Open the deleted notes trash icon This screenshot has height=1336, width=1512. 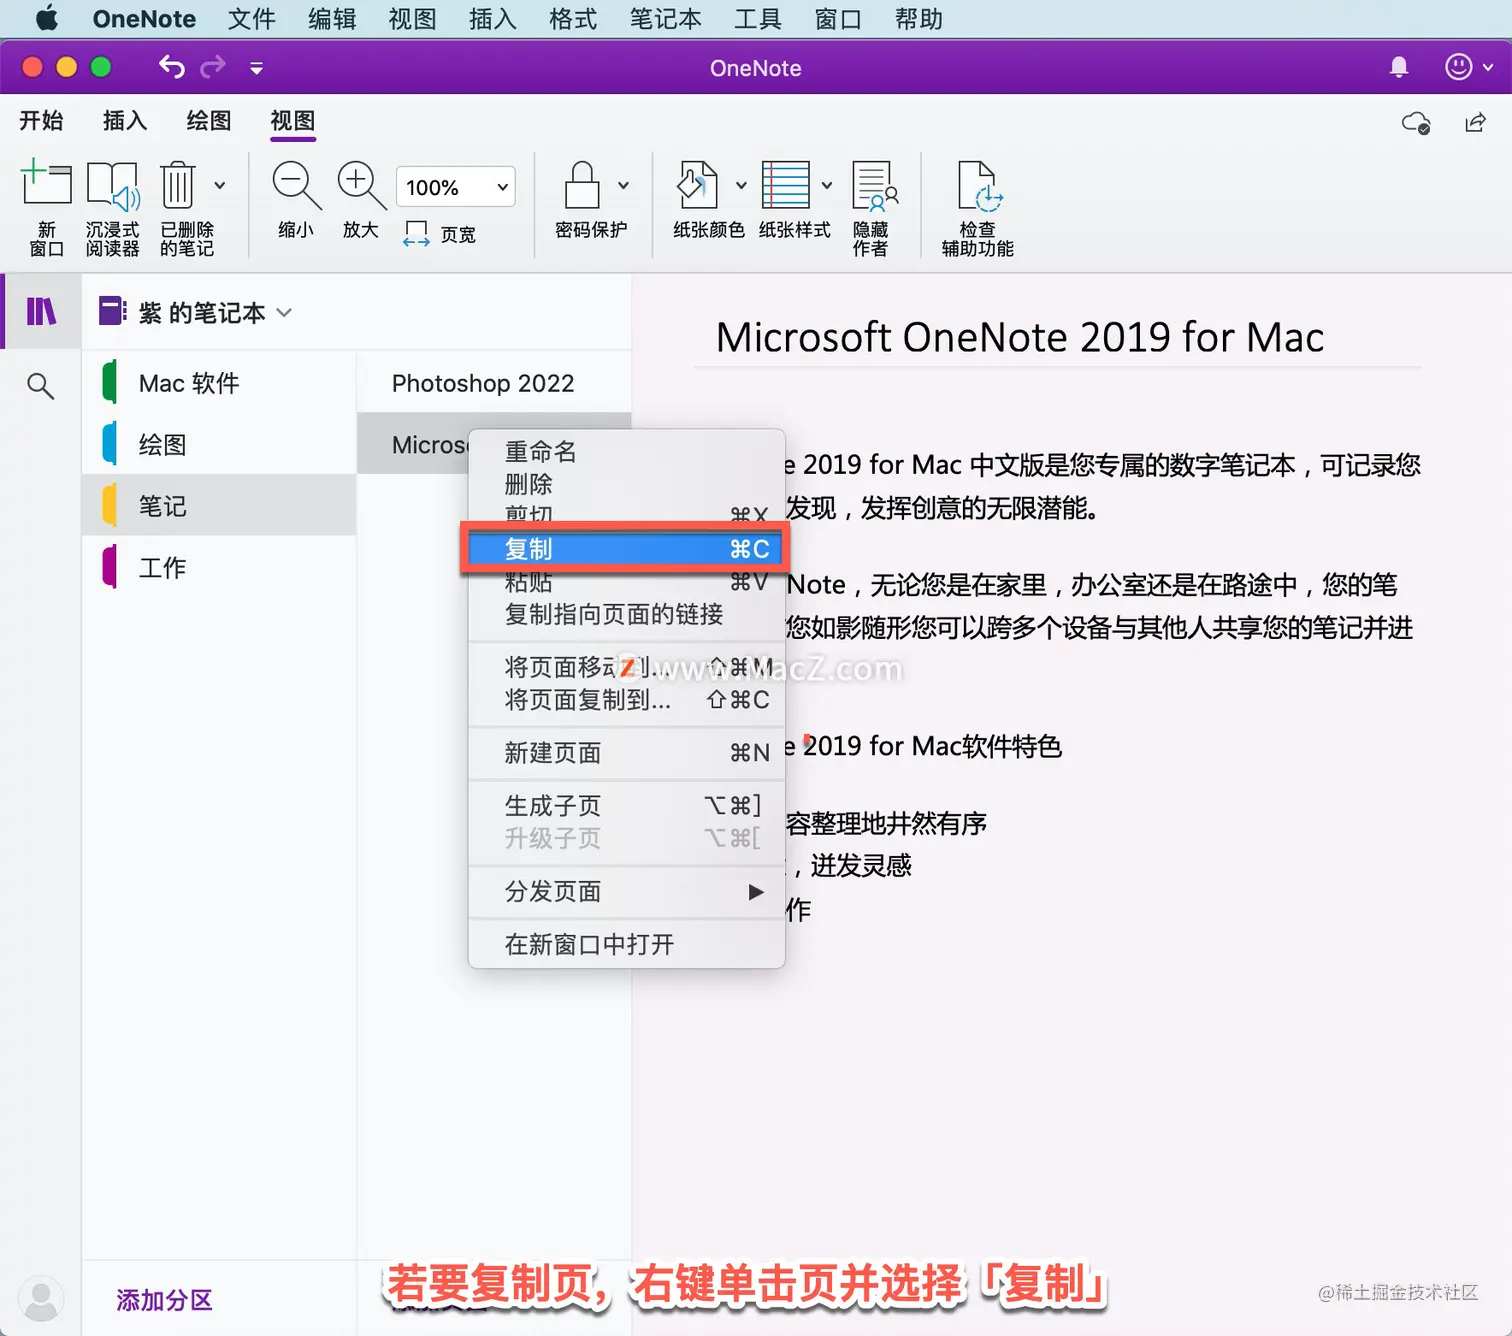point(178,185)
